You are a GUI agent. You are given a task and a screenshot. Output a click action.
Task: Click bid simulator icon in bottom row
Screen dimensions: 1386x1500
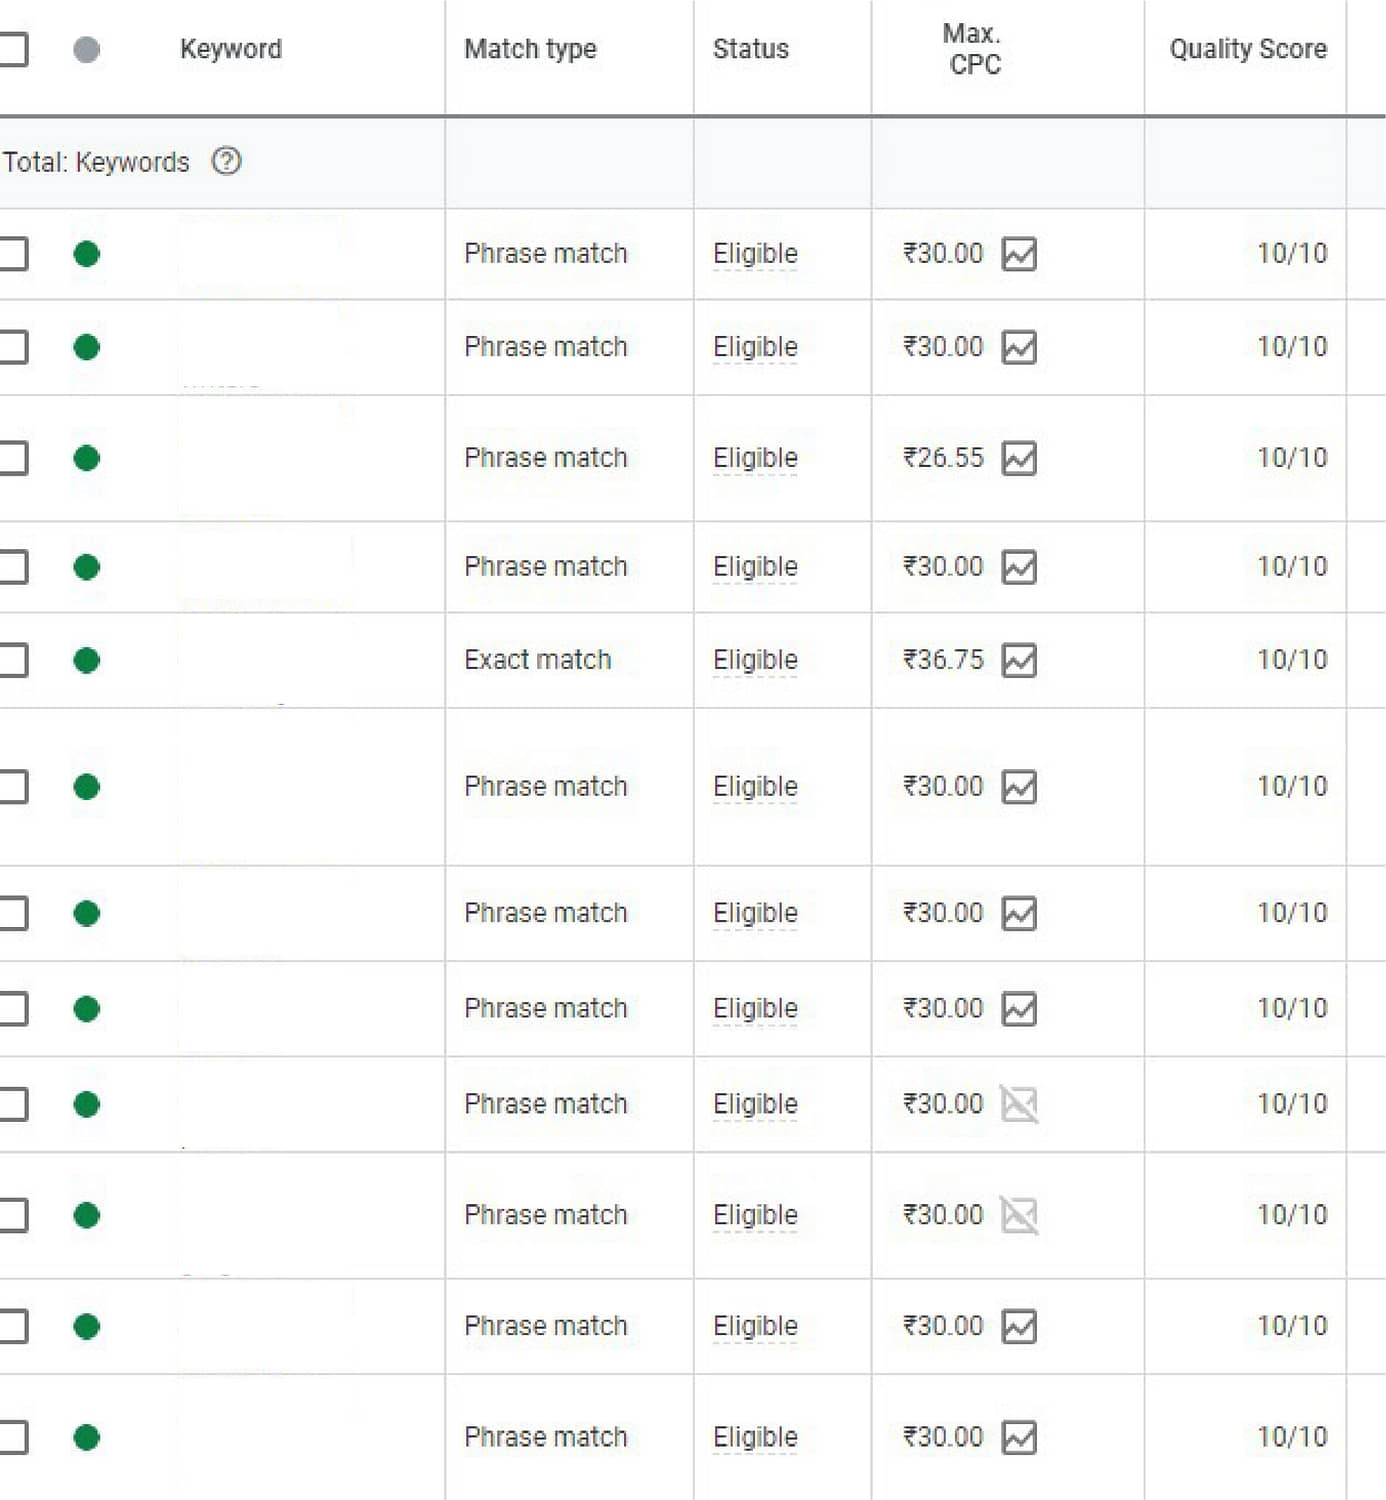coord(1019,1437)
